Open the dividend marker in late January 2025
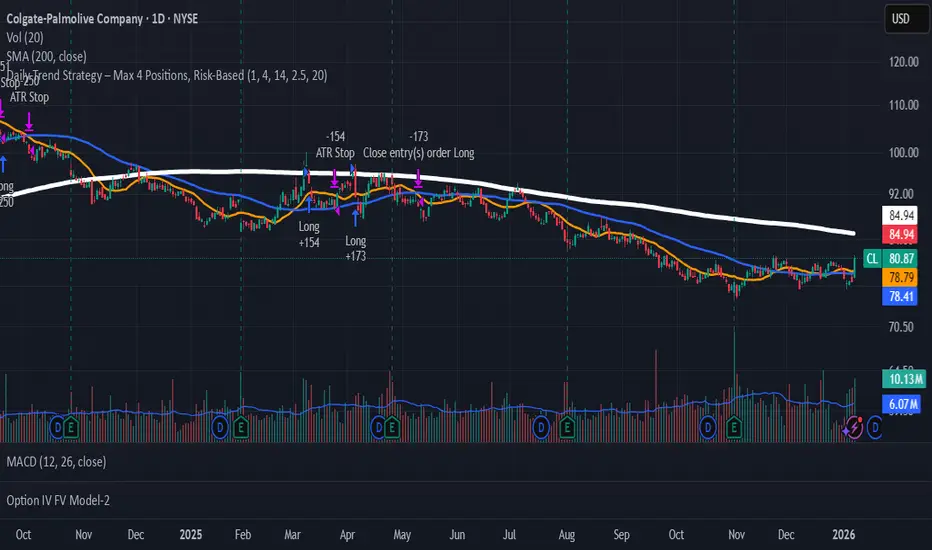The height and width of the screenshot is (550, 932). click(220, 427)
